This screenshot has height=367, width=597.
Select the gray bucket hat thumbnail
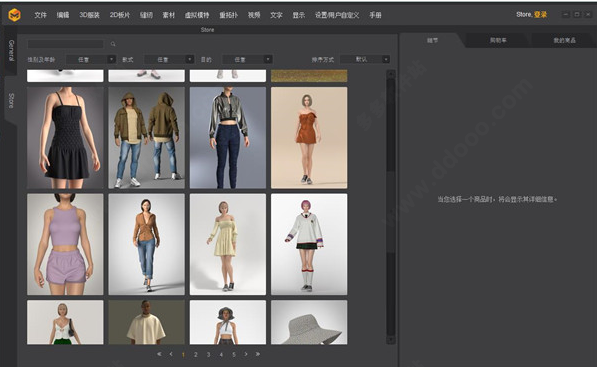(309, 322)
